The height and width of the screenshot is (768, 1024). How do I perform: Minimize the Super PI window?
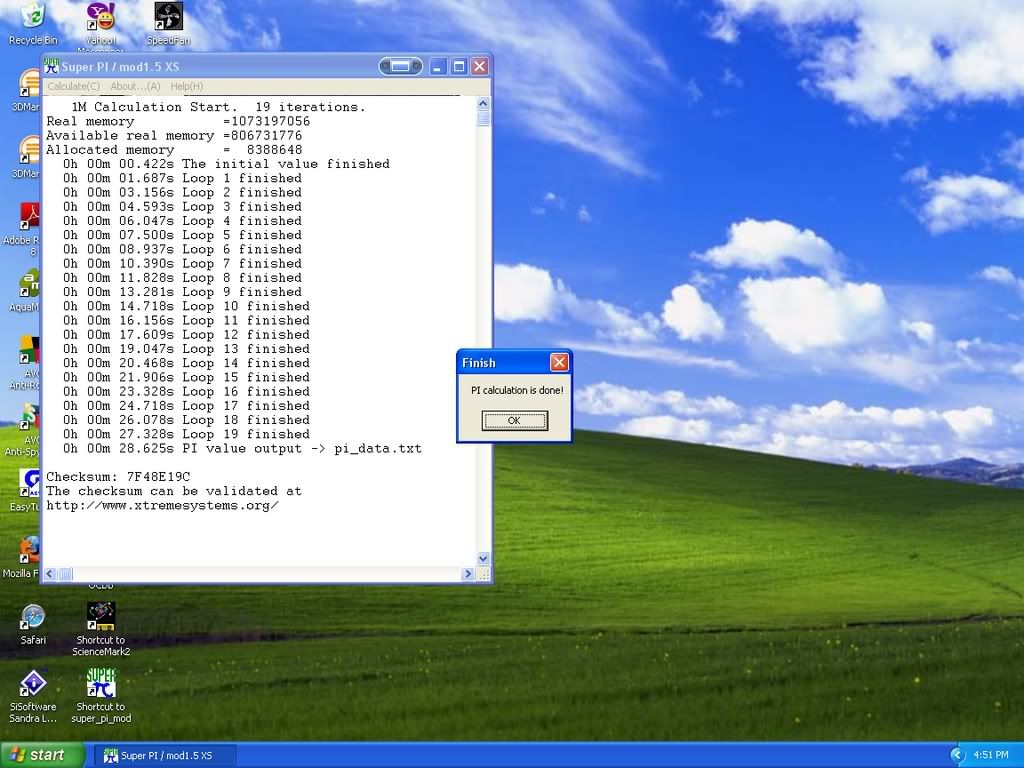click(438, 66)
